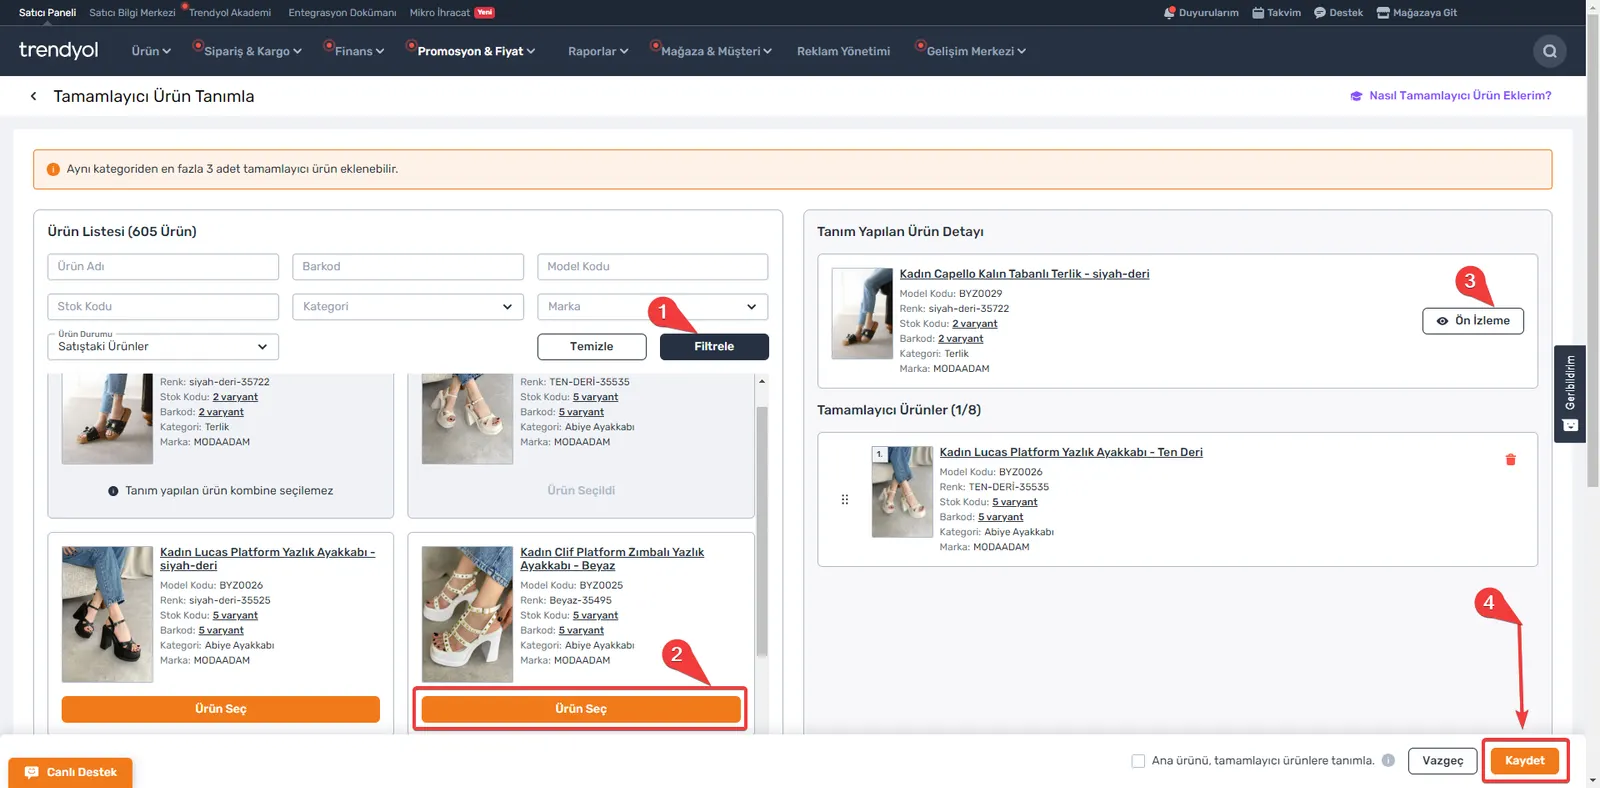This screenshot has width=1600, height=788.
Task: Open the Finans menu
Action: 359,51
